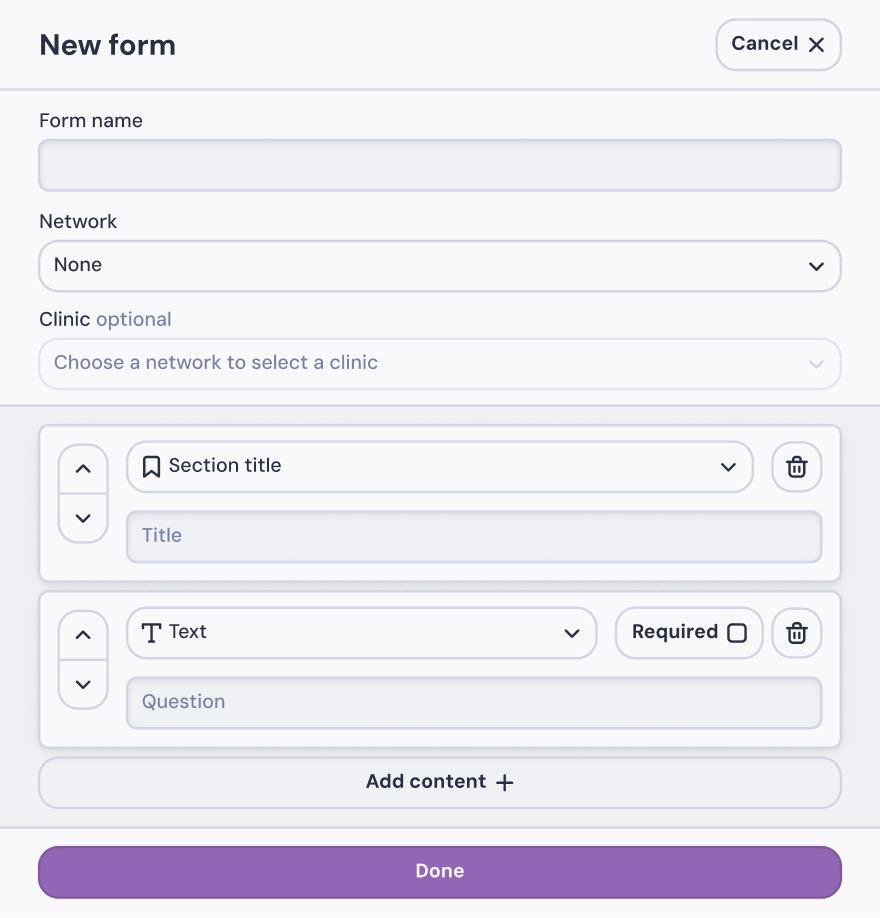The width and height of the screenshot is (880, 918).
Task: Click the plus icon on Add content
Action: [505, 783]
